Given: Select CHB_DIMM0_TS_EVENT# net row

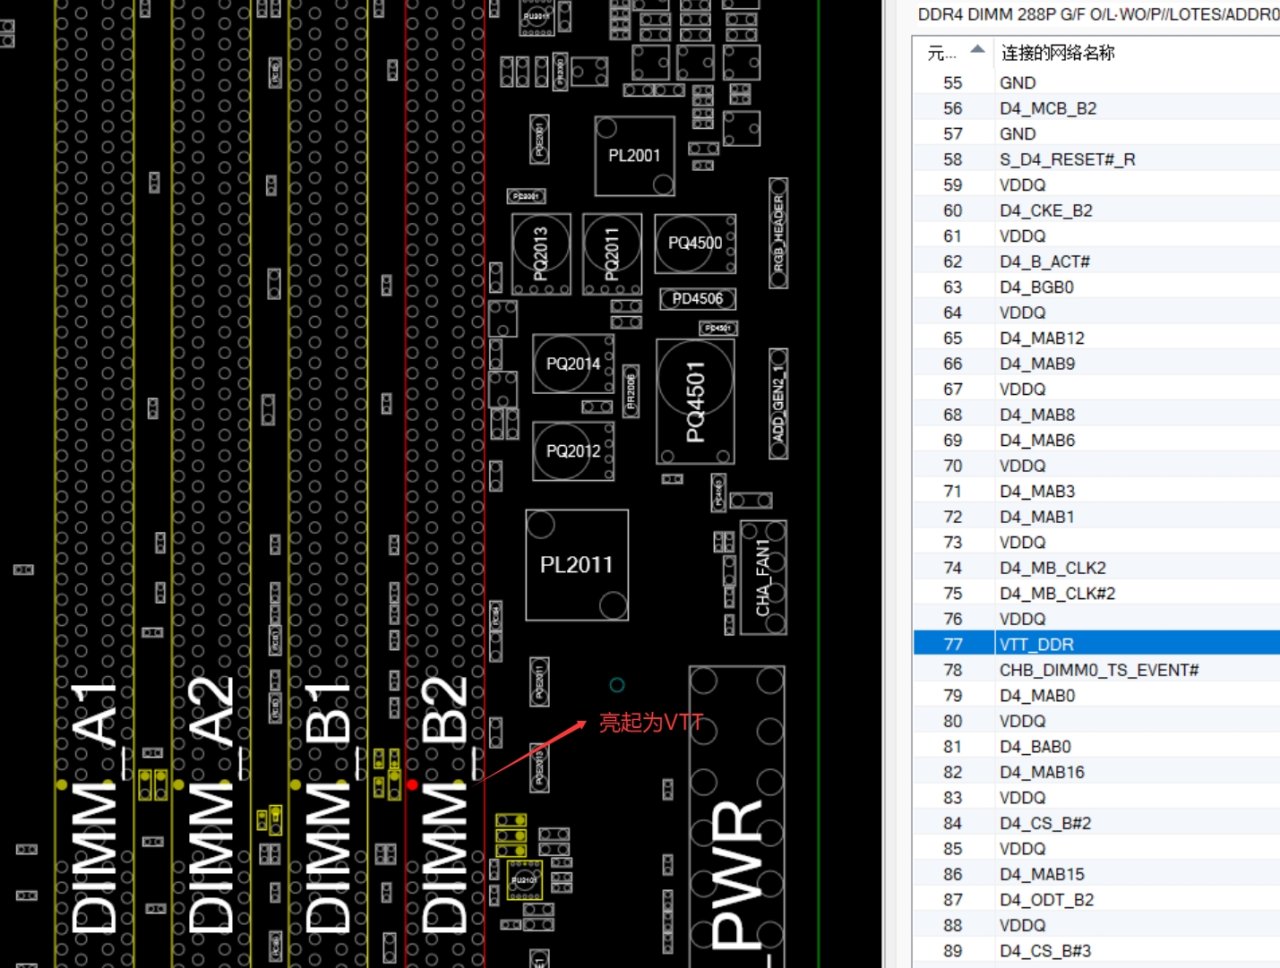Looking at the screenshot, I should click(x=1098, y=670).
